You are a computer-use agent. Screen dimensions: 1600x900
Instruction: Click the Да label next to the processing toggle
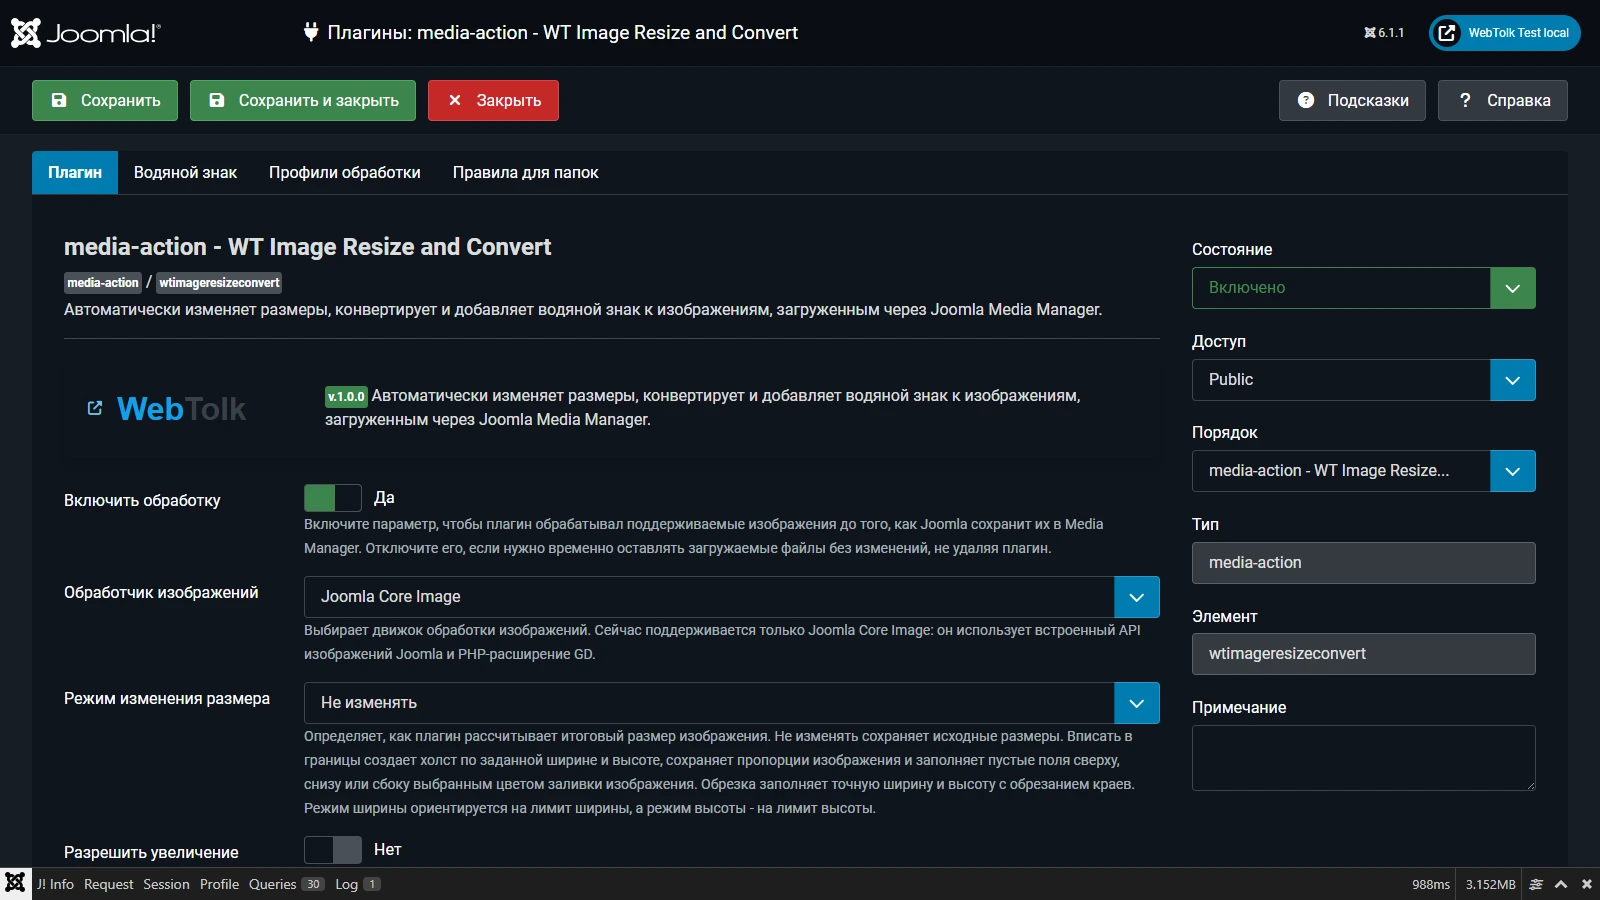tap(384, 498)
